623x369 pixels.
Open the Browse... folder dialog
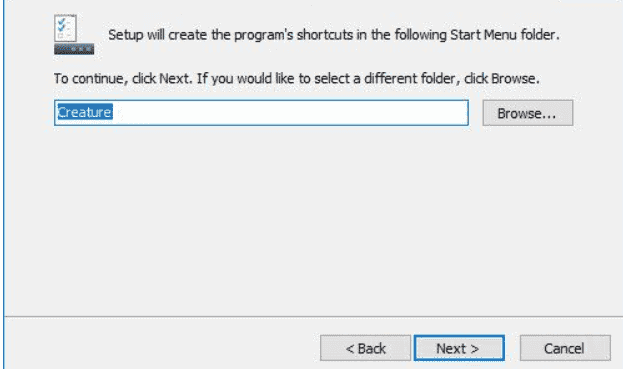(x=528, y=113)
